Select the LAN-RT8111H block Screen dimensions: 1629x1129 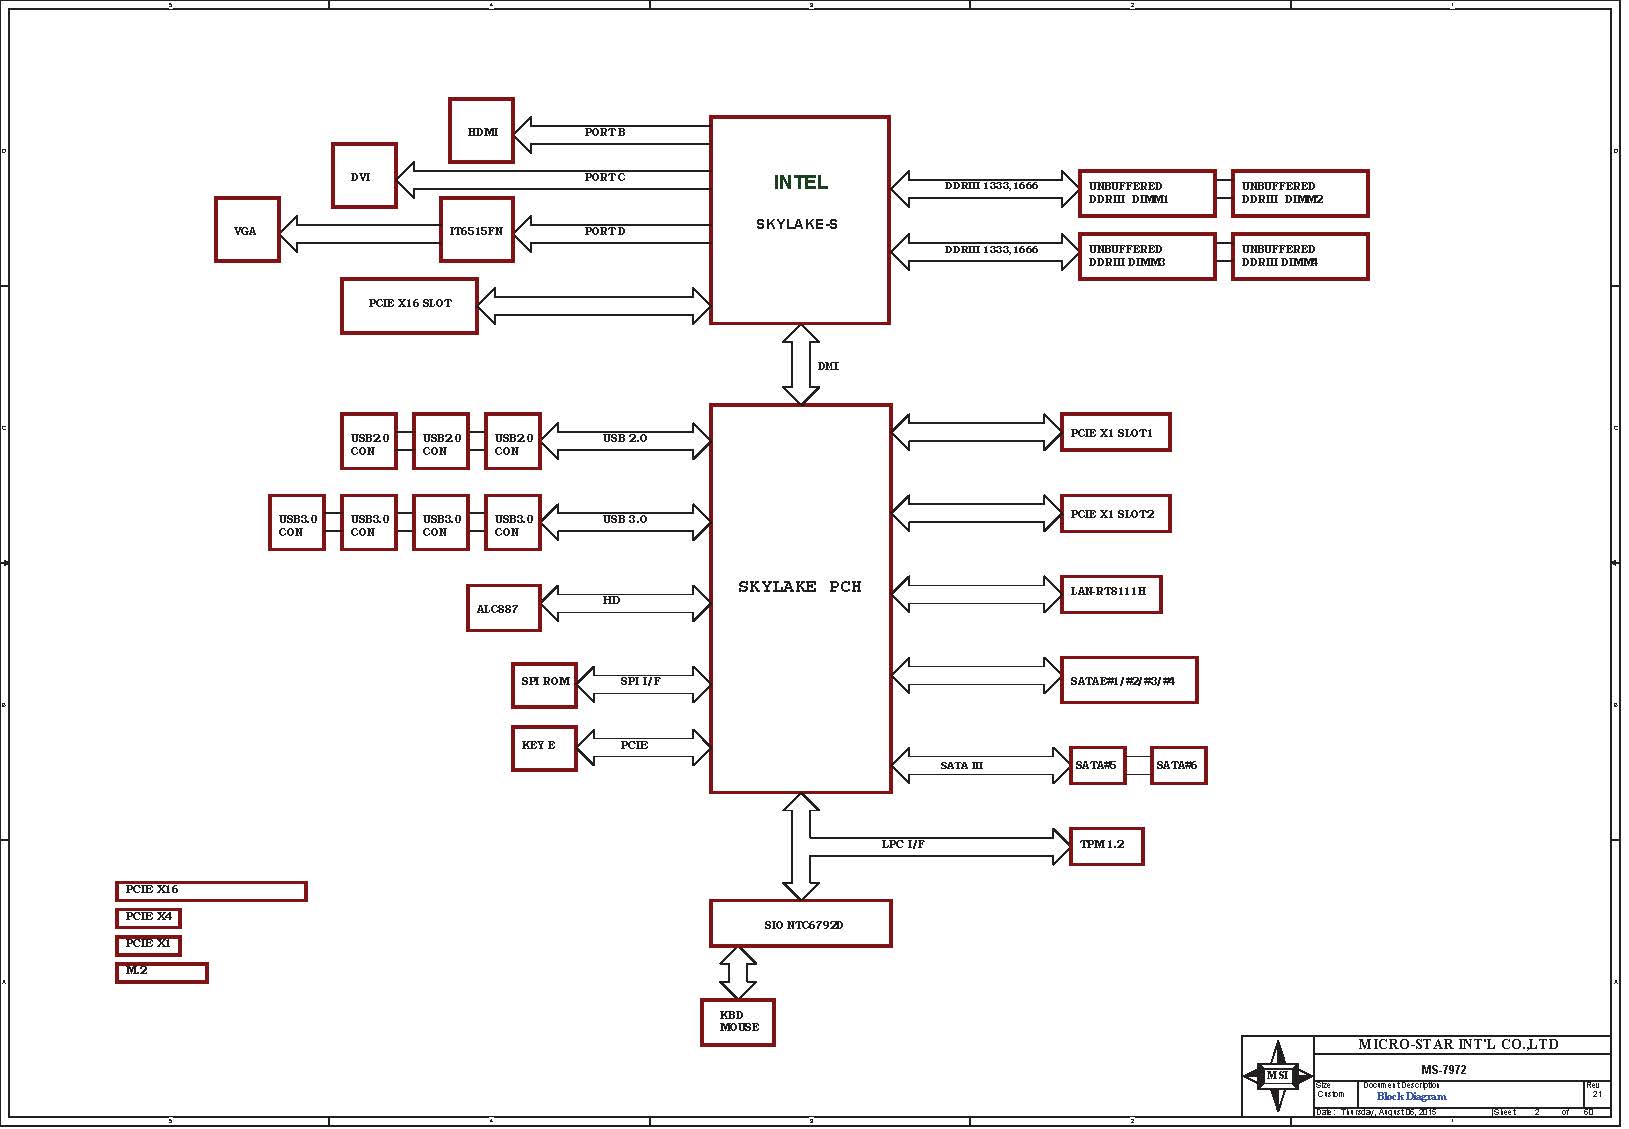click(1111, 594)
